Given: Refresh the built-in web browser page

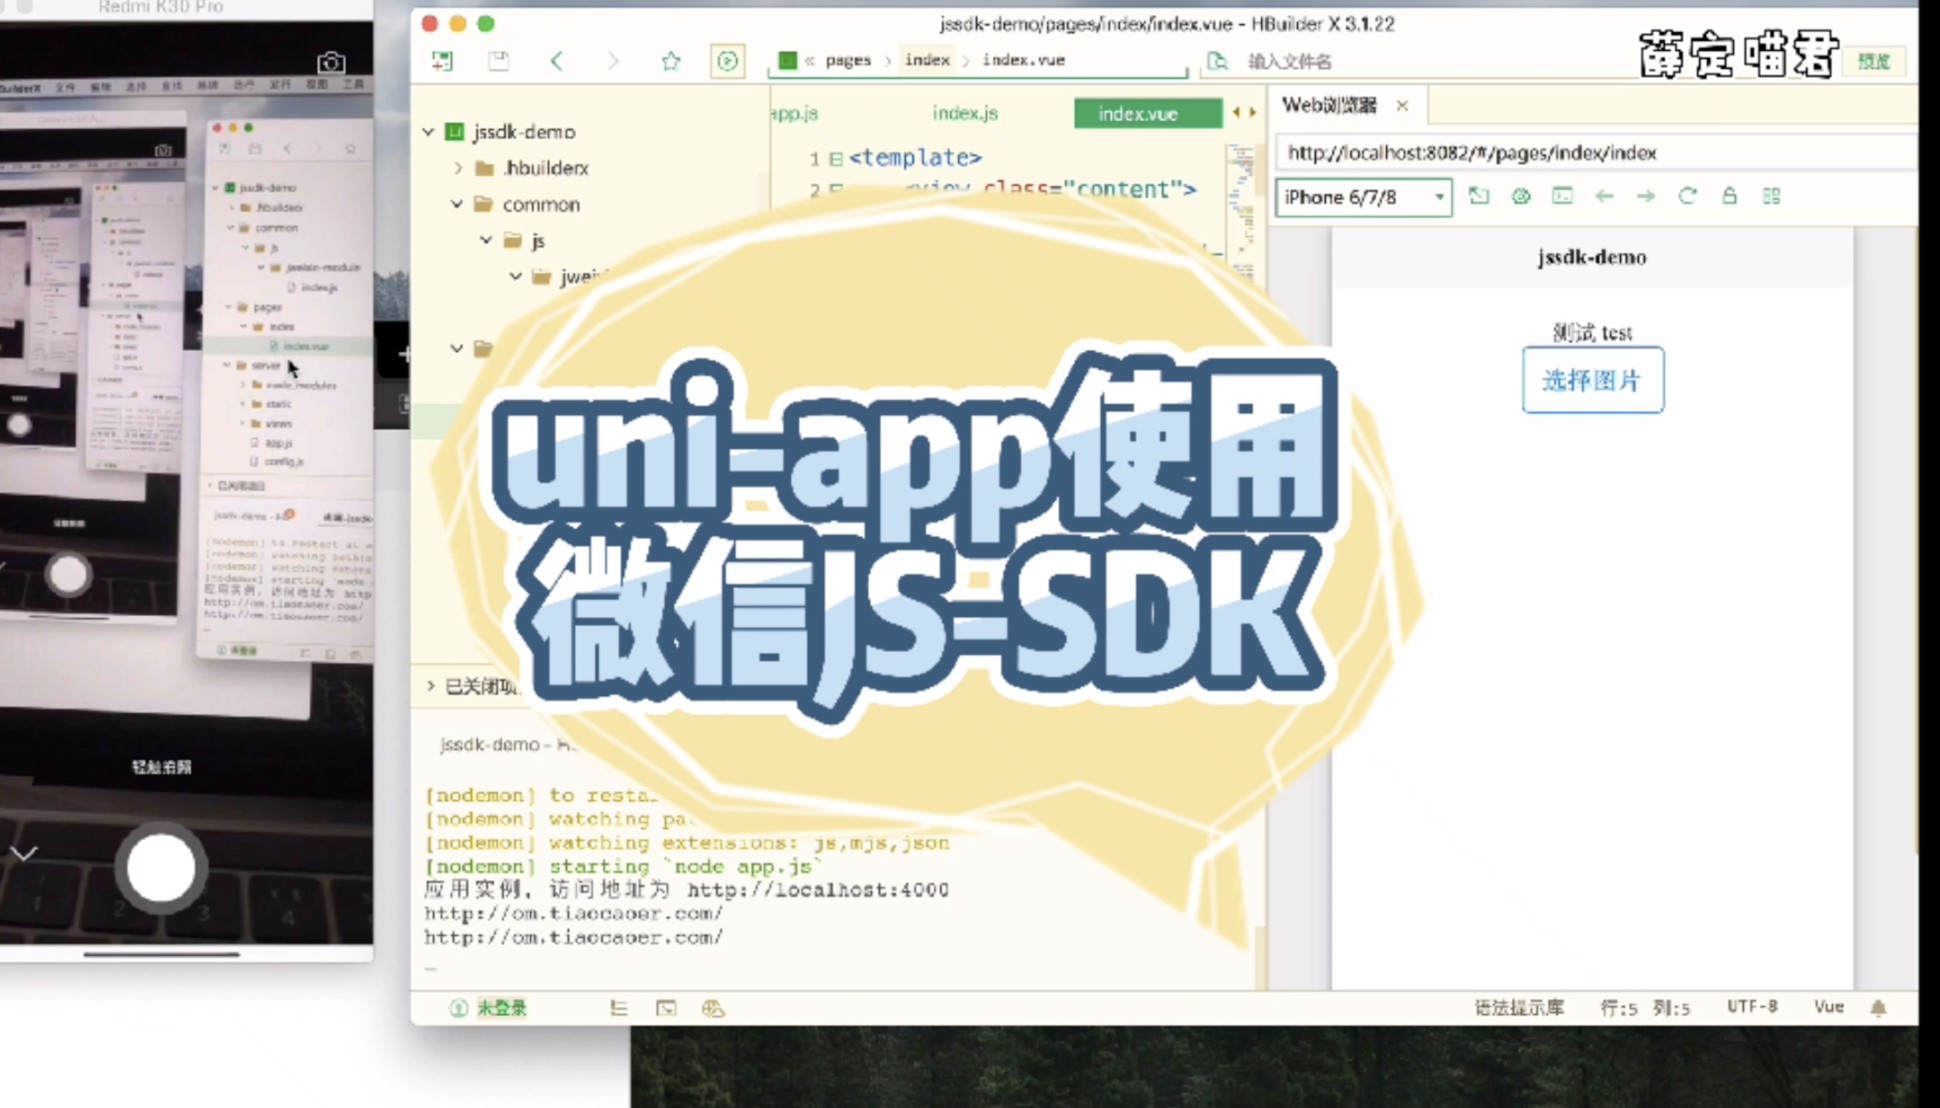Looking at the screenshot, I should click(1687, 197).
